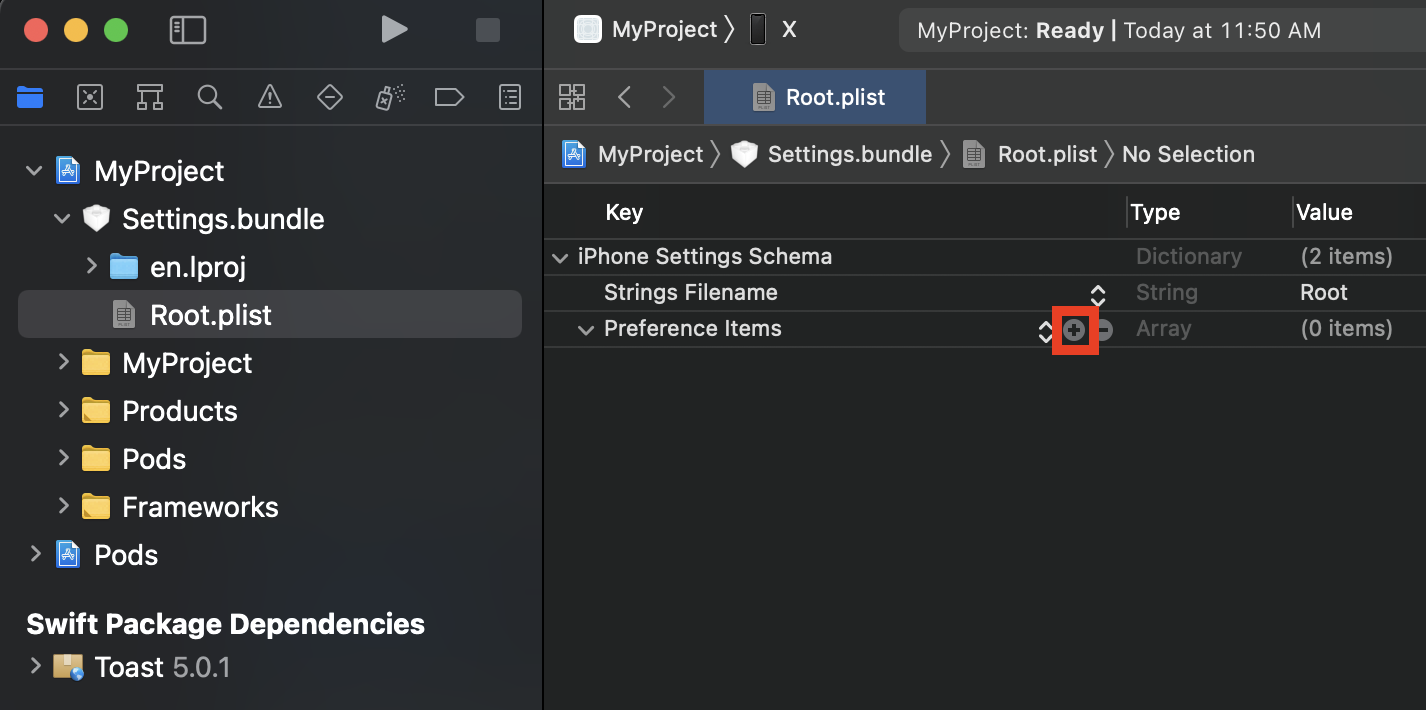Go forward with the right arrow

(x=669, y=97)
